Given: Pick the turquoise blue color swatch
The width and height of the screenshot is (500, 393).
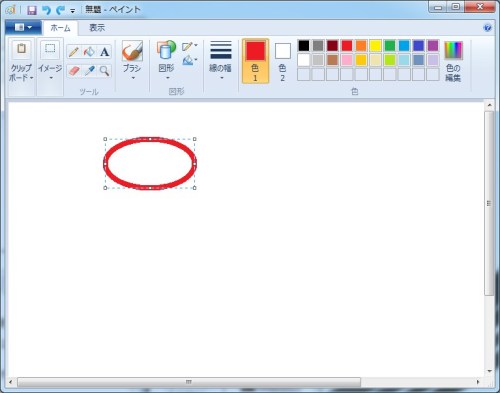Looking at the screenshot, I should 404,46.
